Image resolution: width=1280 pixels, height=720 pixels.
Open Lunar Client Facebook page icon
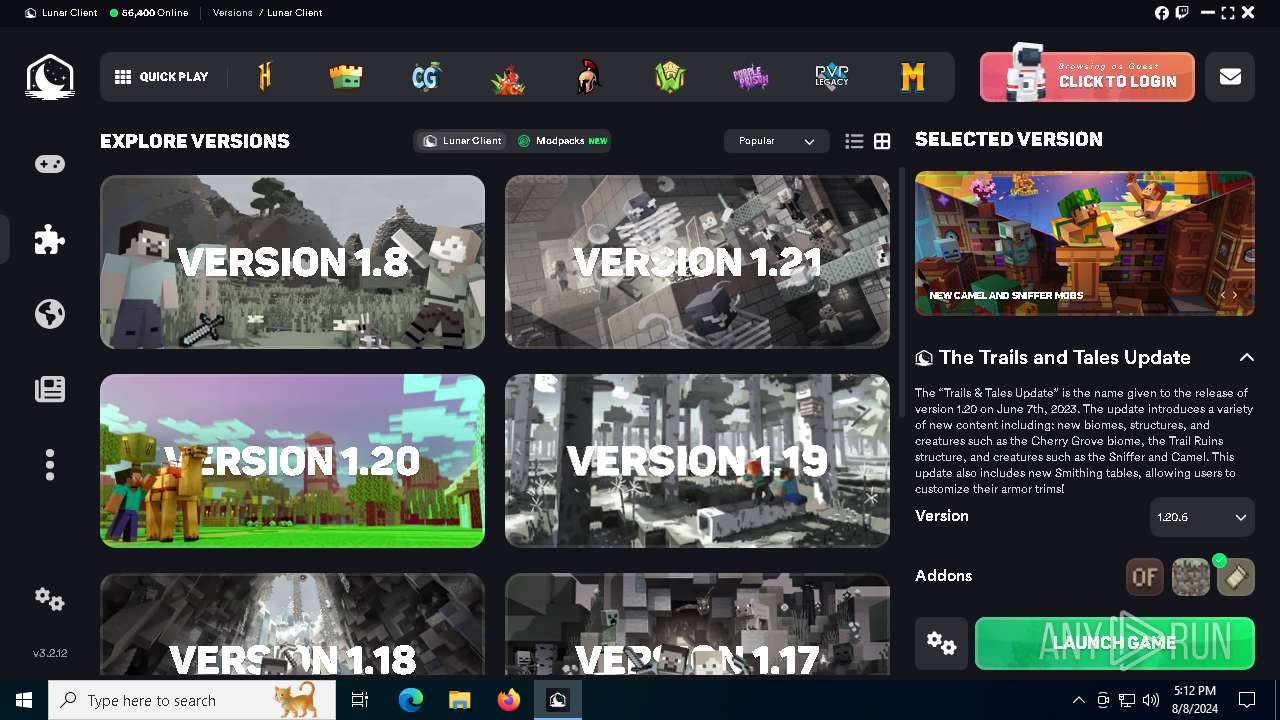pos(1162,13)
